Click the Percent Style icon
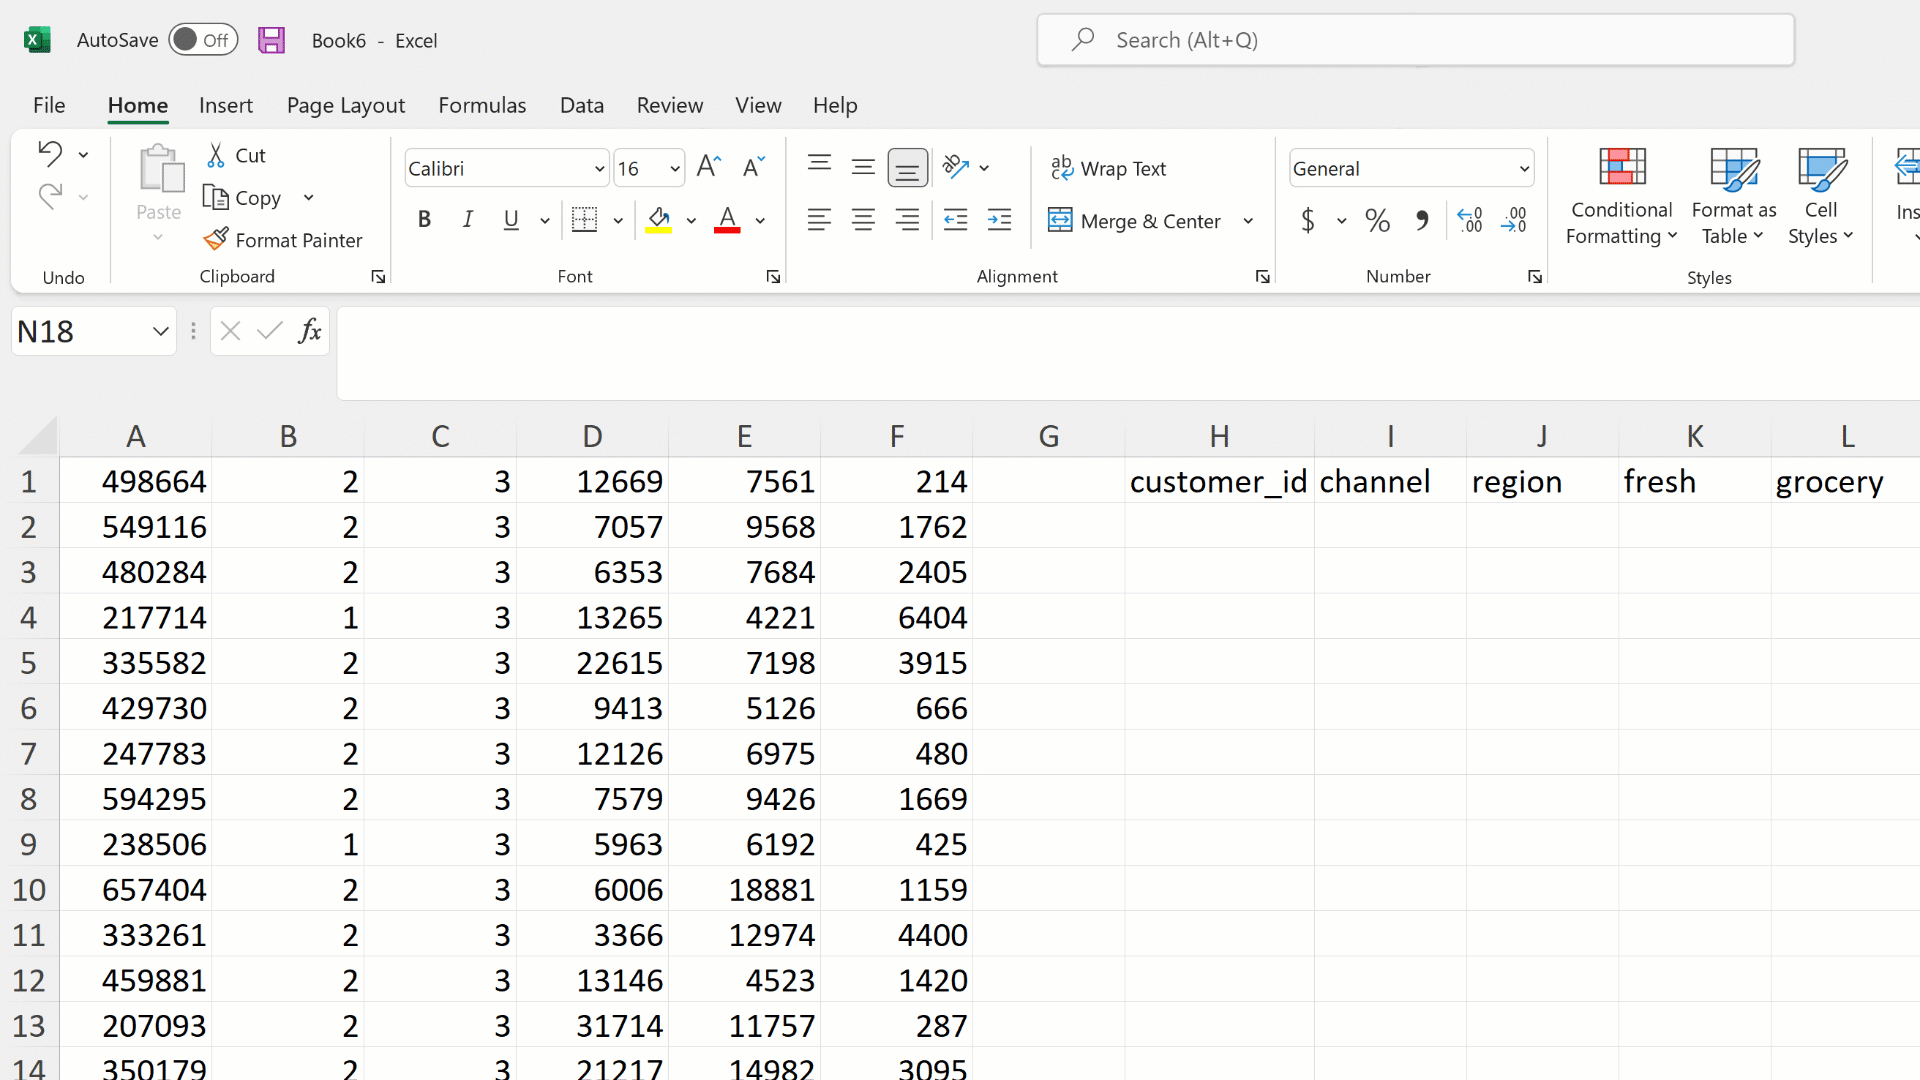The width and height of the screenshot is (1920, 1080). (x=1377, y=220)
